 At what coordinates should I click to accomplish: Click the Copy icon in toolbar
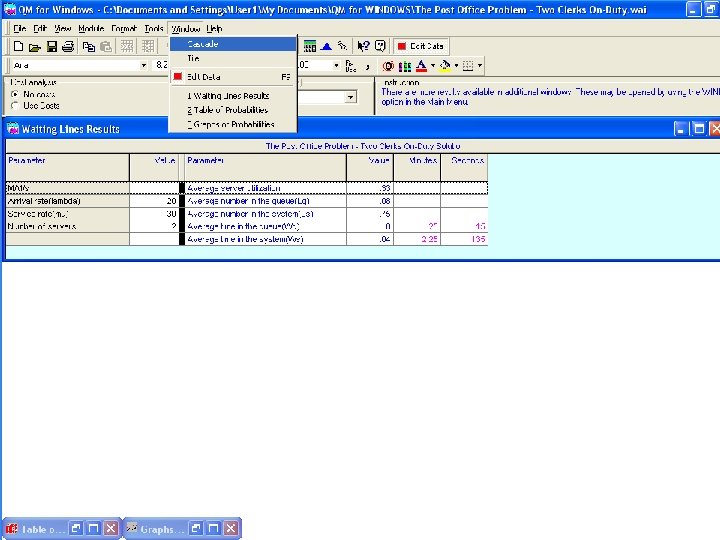click(89, 46)
